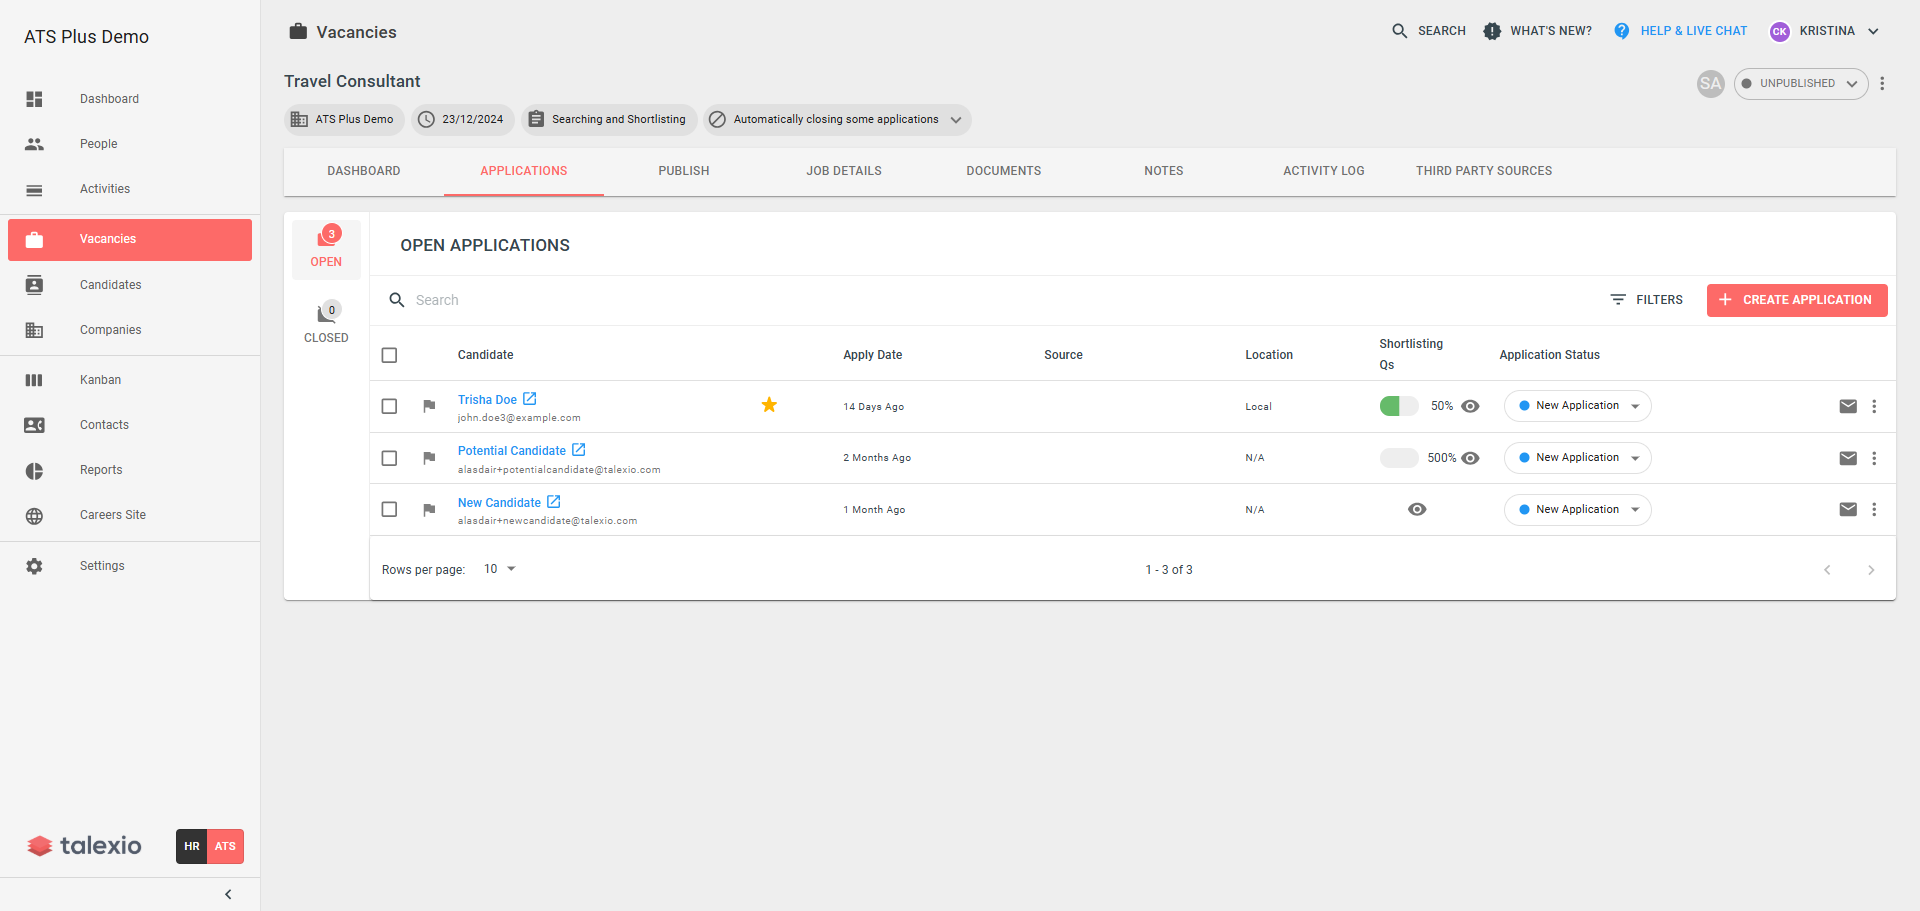Open Trisha Doe in new window icon

click(x=530, y=399)
